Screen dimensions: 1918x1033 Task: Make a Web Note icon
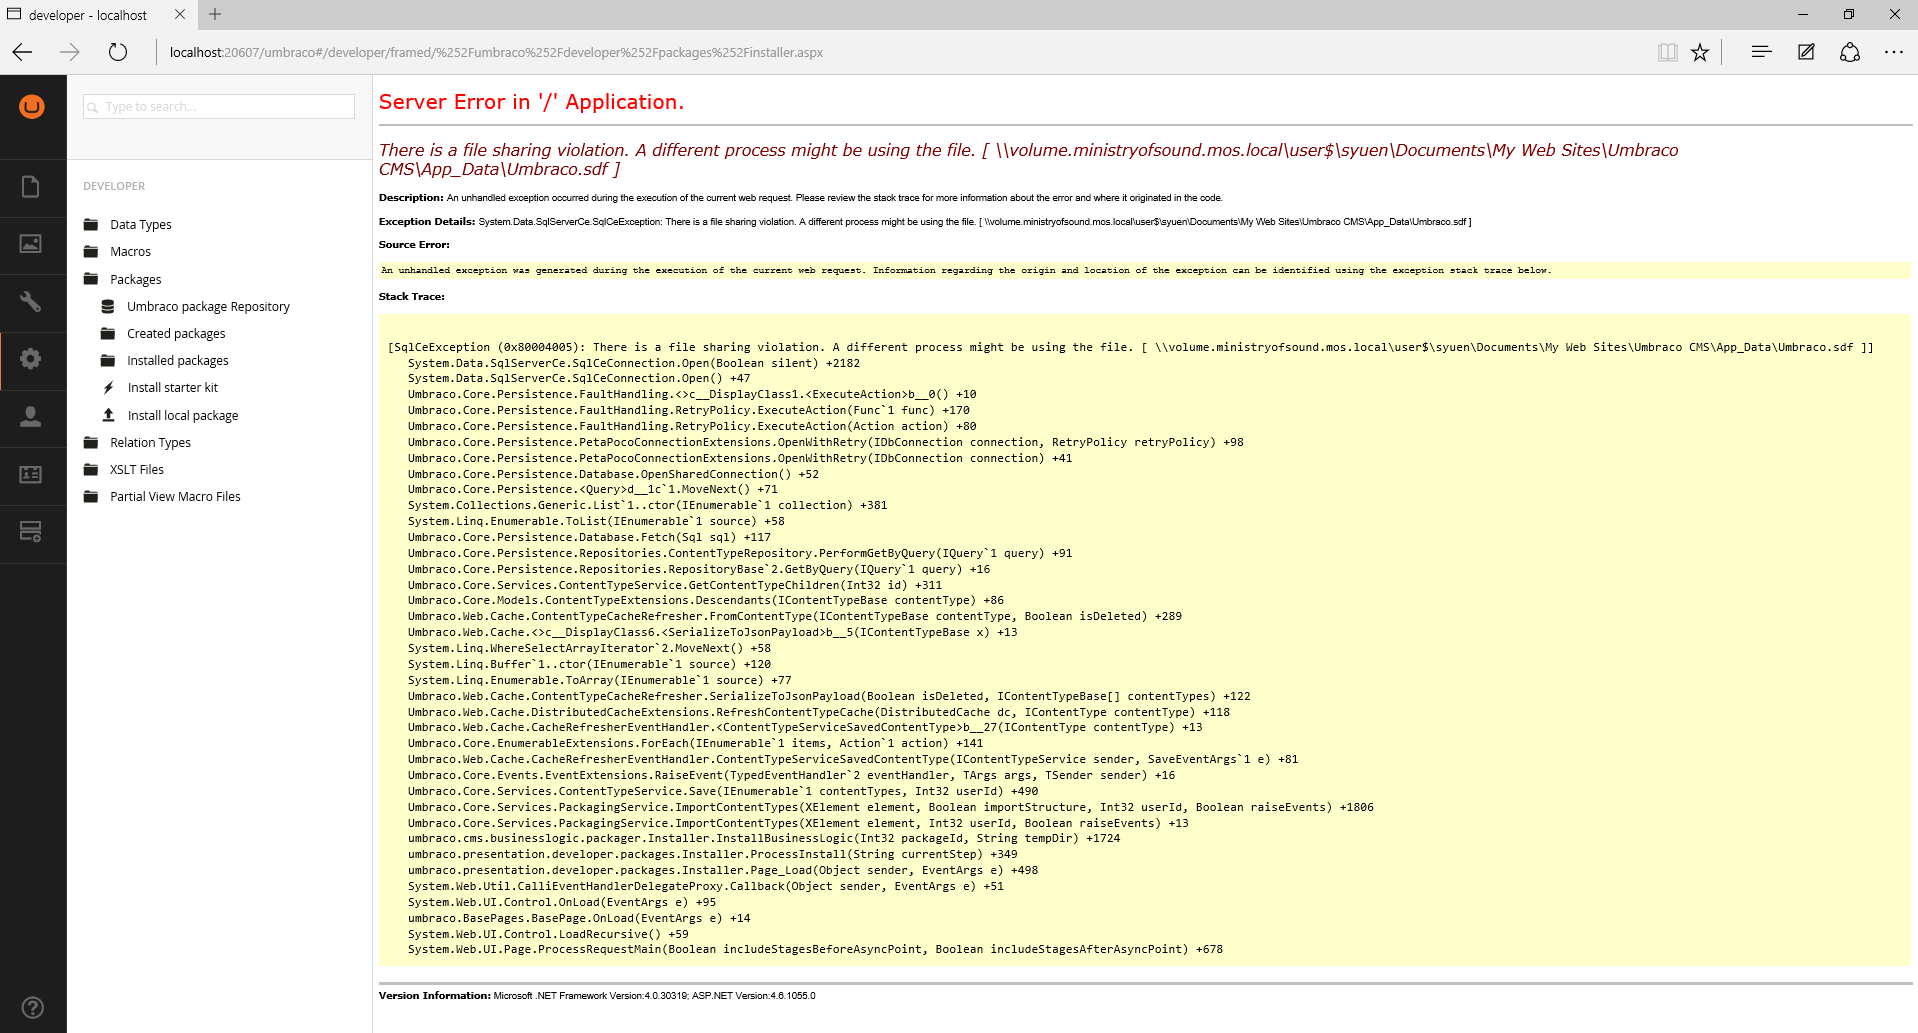click(1806, 52)
